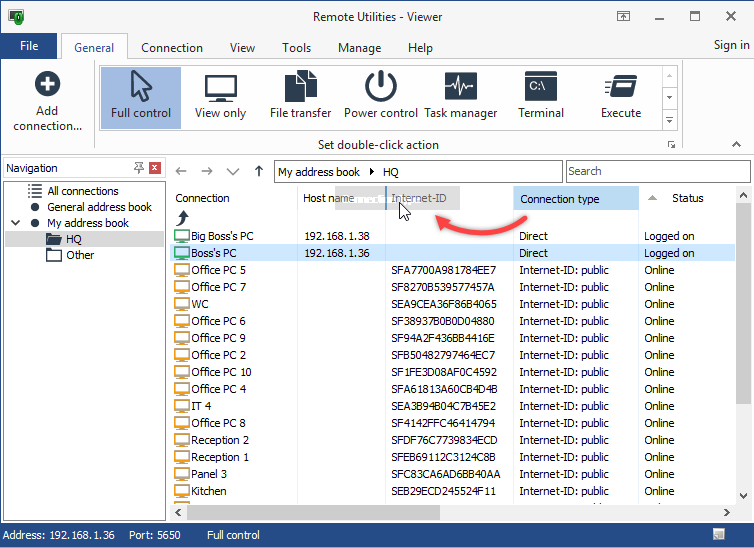Switch to the View tab
Image resolution: width=754 pixels, height=548 pixels.
242,48
